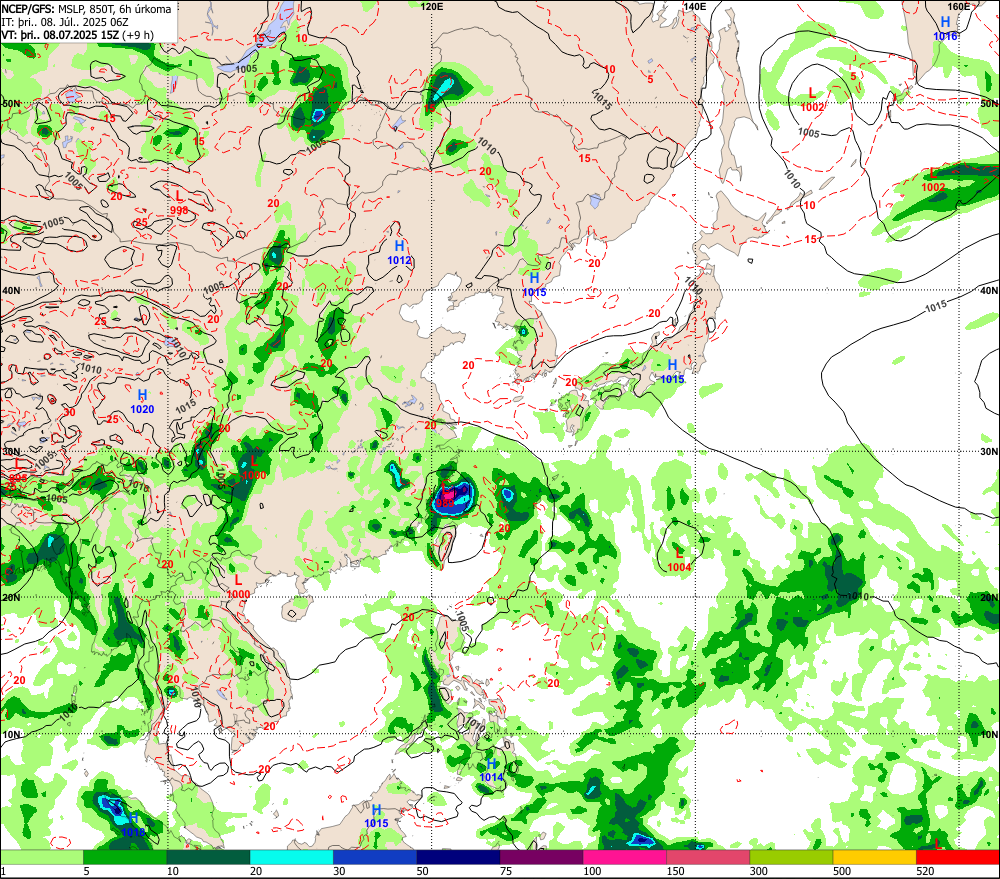Click the H 1014 high over the Philippines
Image resolution: width=1000 pixels, height=879 pixels.
(x=491, y=771)
